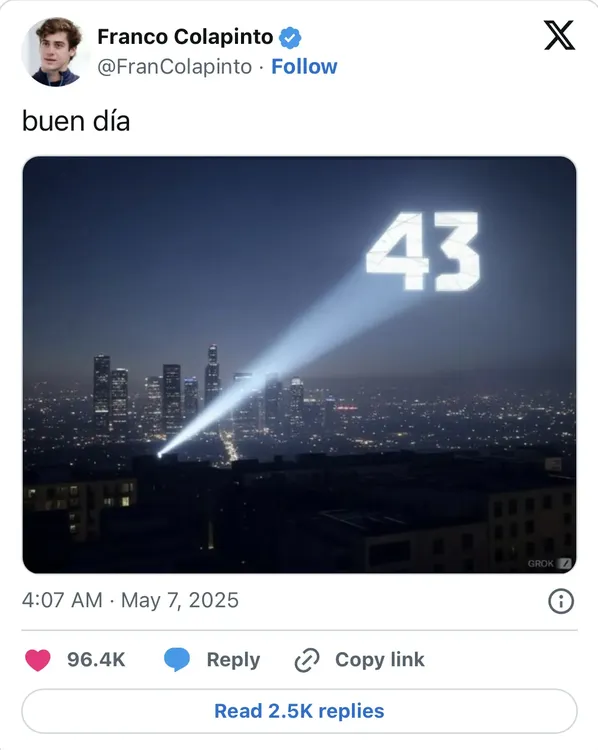Open the @FranColapinto handle link
Image resolution: width=598 pixels, height=750 pixels.
(175, 66)
